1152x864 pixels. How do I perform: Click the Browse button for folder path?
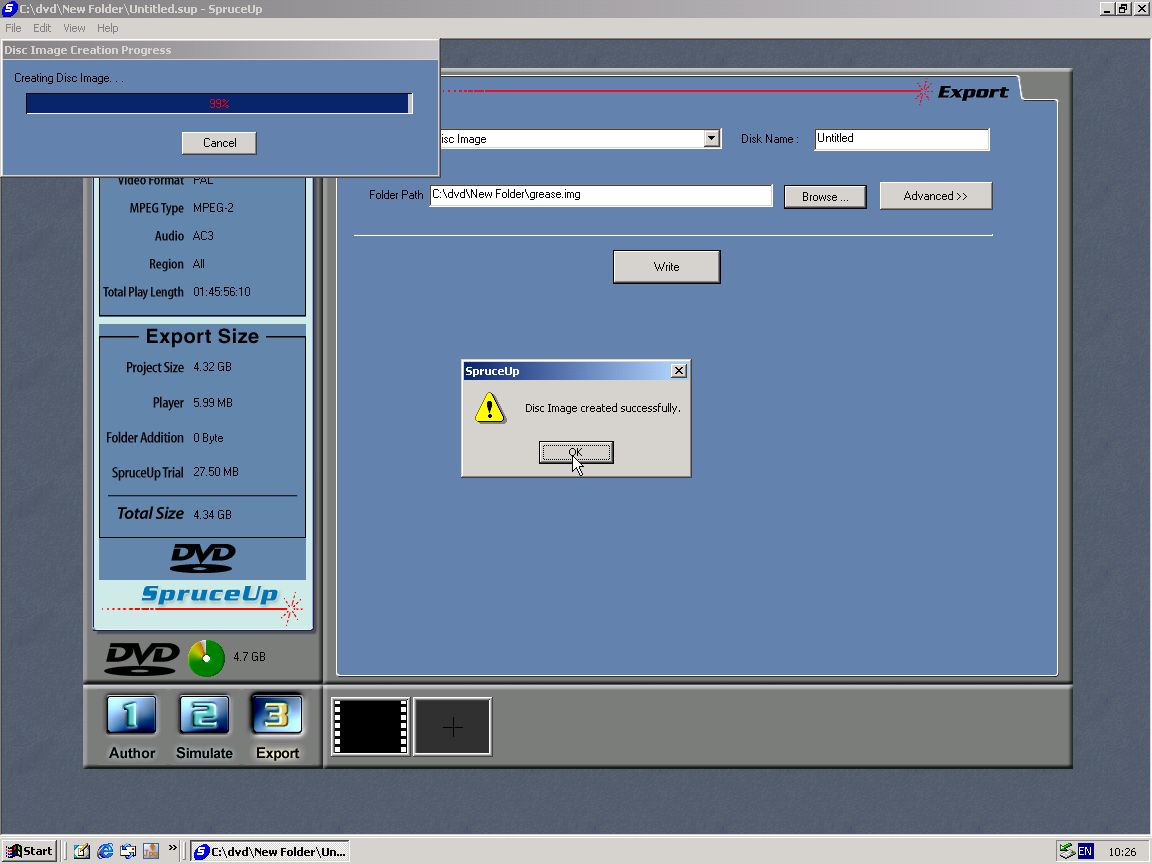(x=825, y=197)
